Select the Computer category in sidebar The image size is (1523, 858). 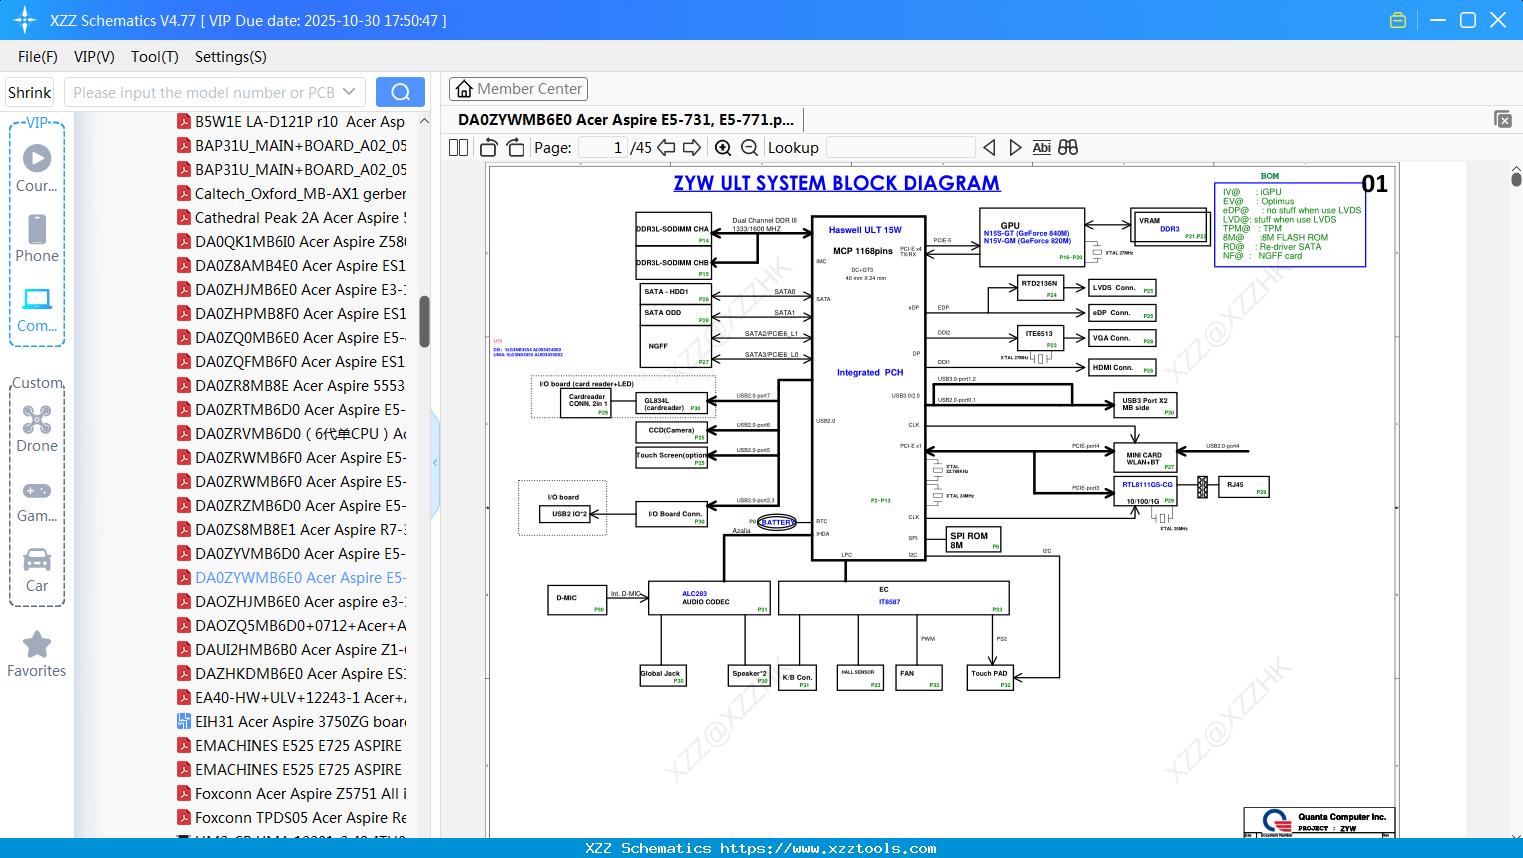[37, 309]
